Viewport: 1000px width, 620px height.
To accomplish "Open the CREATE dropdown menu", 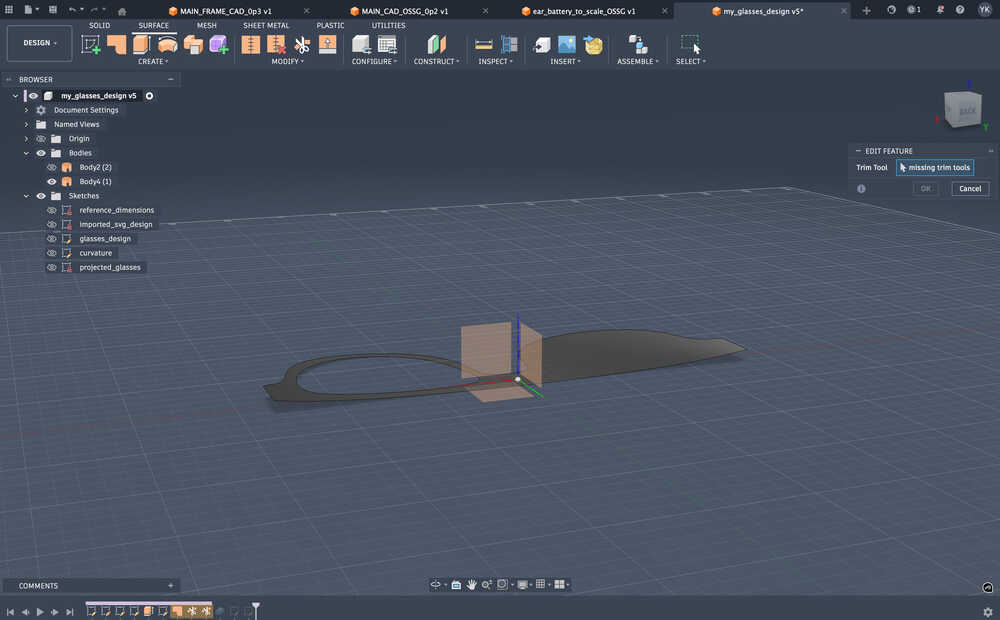I will coord(153,61).
